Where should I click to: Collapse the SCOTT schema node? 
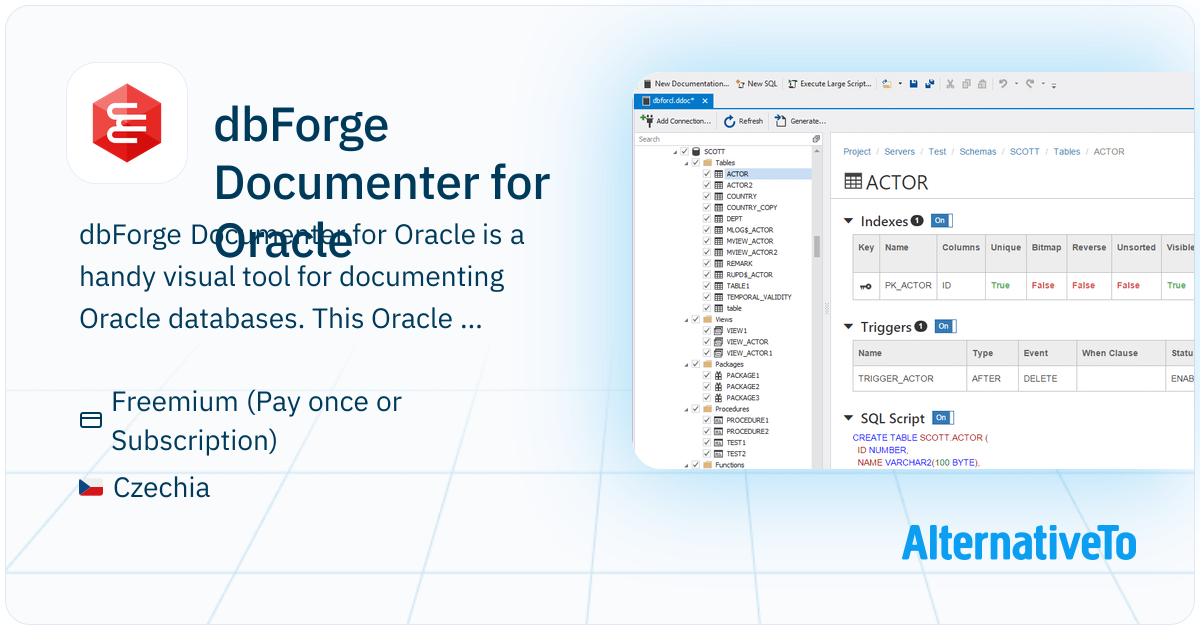pyautogui.click(x=673, y=151)
